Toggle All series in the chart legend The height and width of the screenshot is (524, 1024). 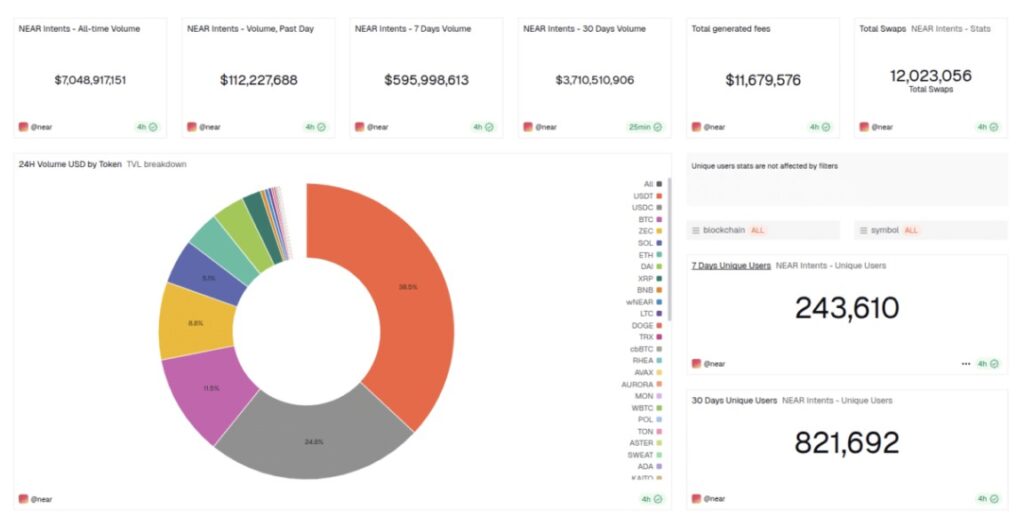pyautogui.click(x=653, y=184)
